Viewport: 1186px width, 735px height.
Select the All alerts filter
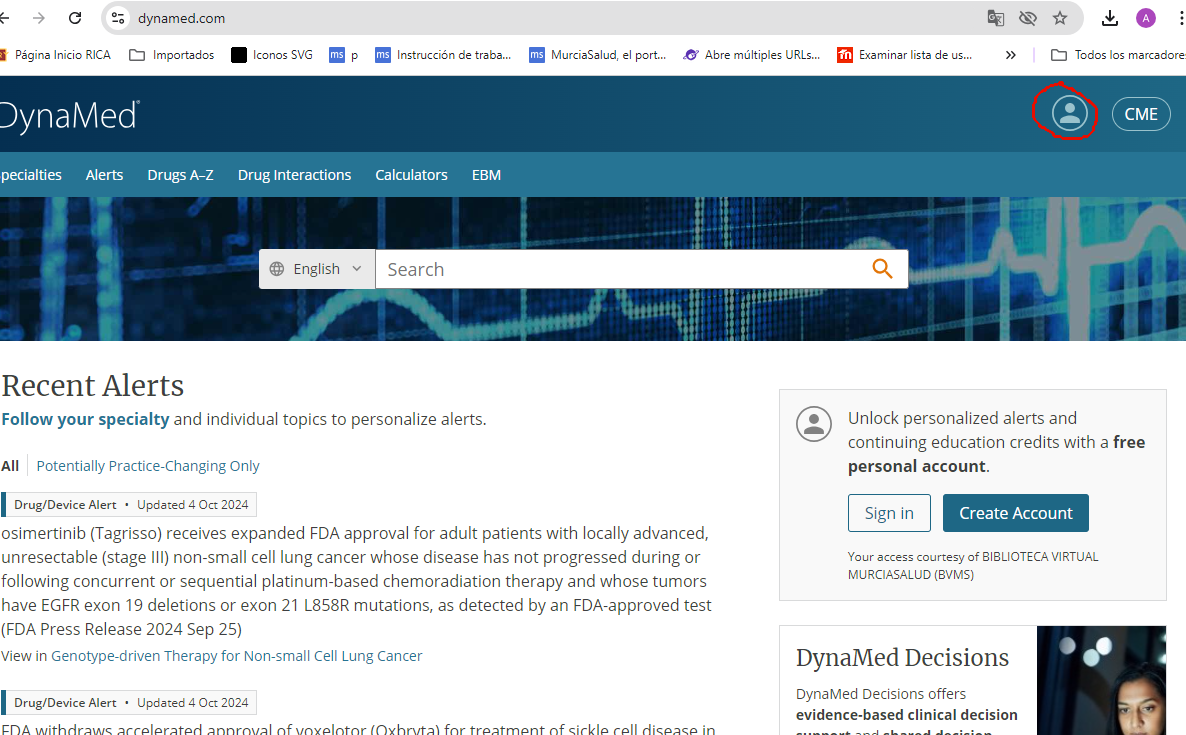pyautogui.click(x=10, y=466)
